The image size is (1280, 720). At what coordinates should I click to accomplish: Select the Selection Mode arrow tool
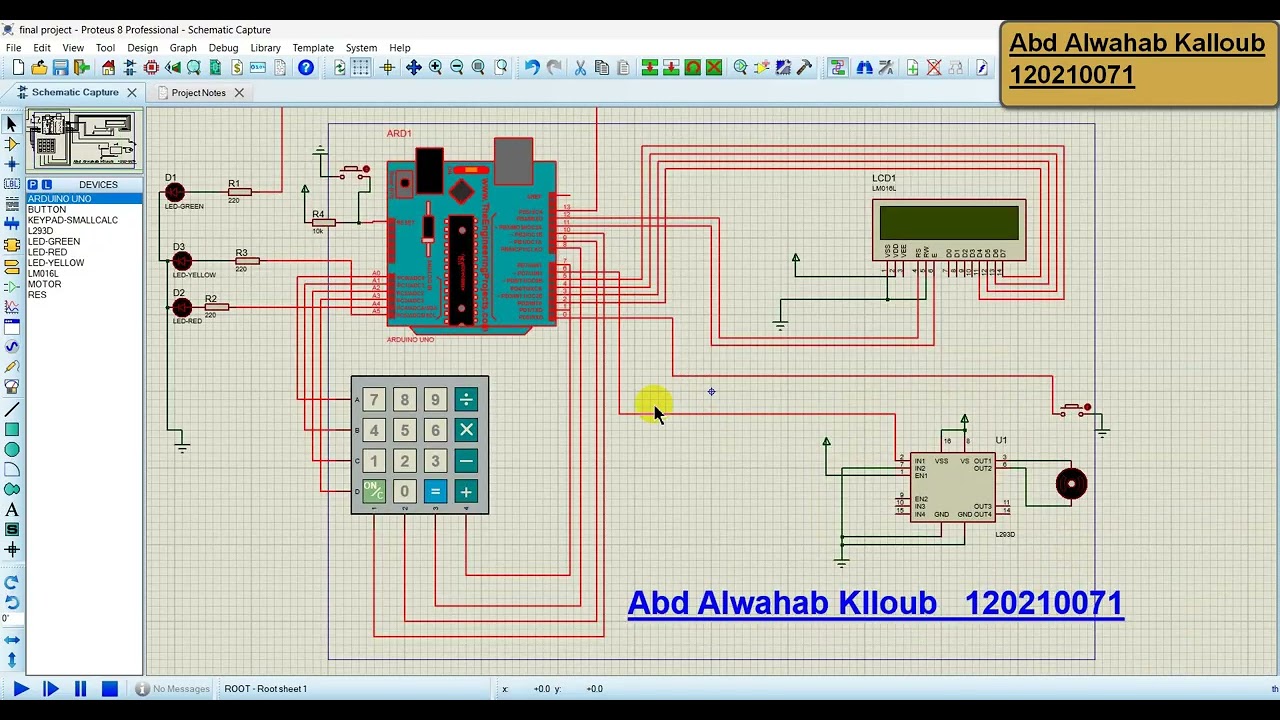(x=12, y=124)
